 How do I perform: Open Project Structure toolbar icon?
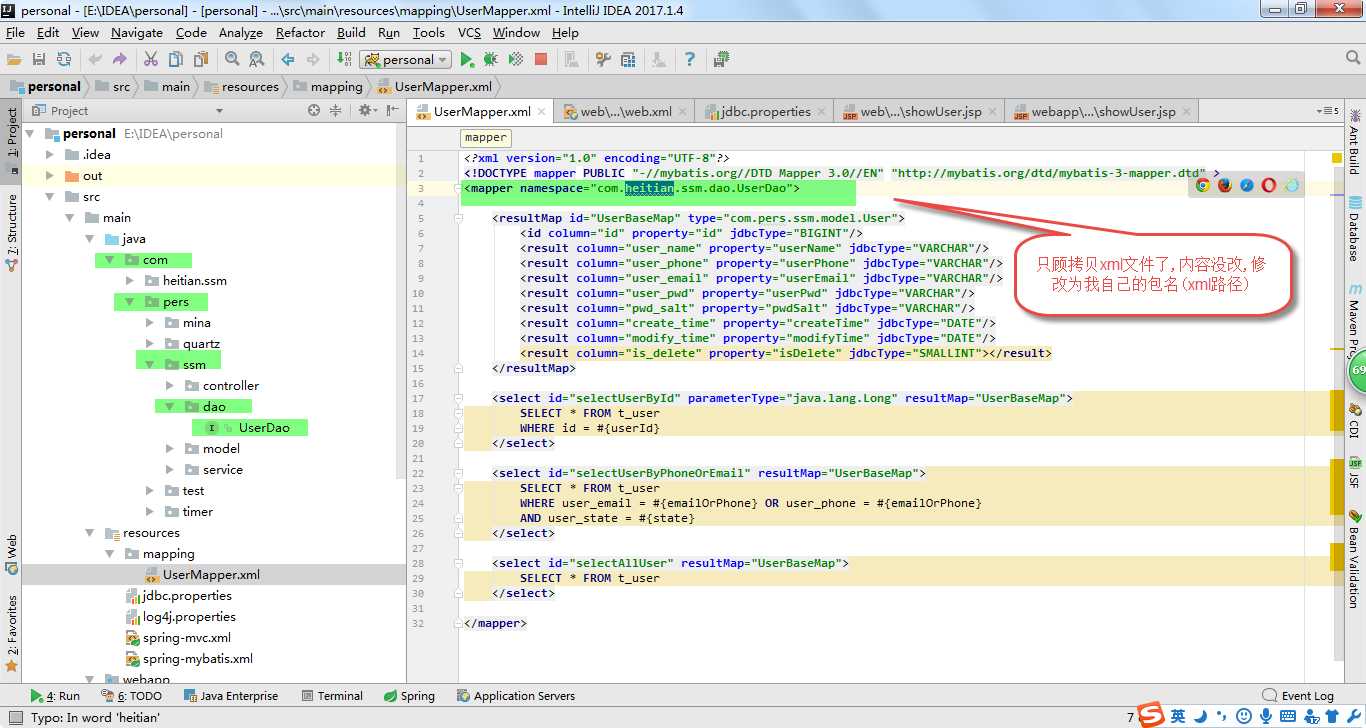628,60
